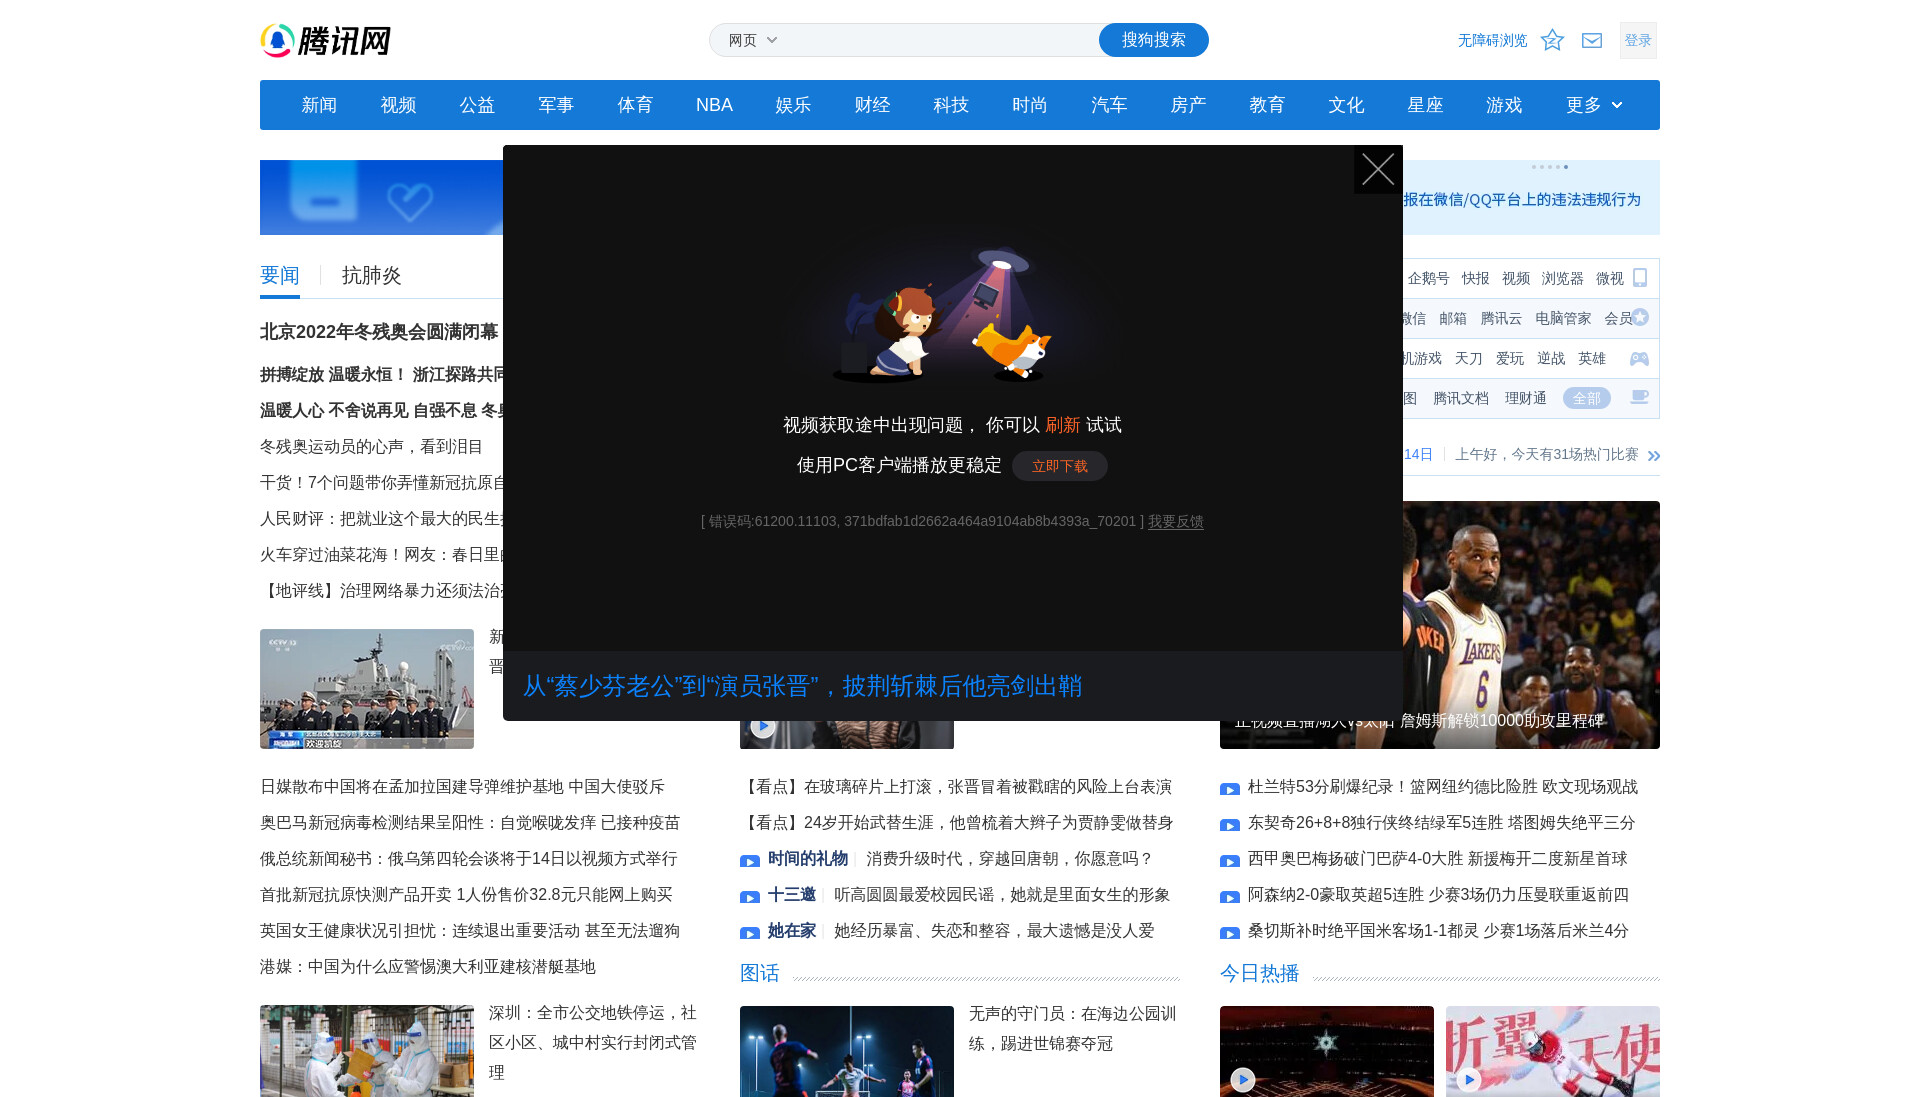Play button on the center video thumbnail
1920x1097 pixels.
pos(763,727)
